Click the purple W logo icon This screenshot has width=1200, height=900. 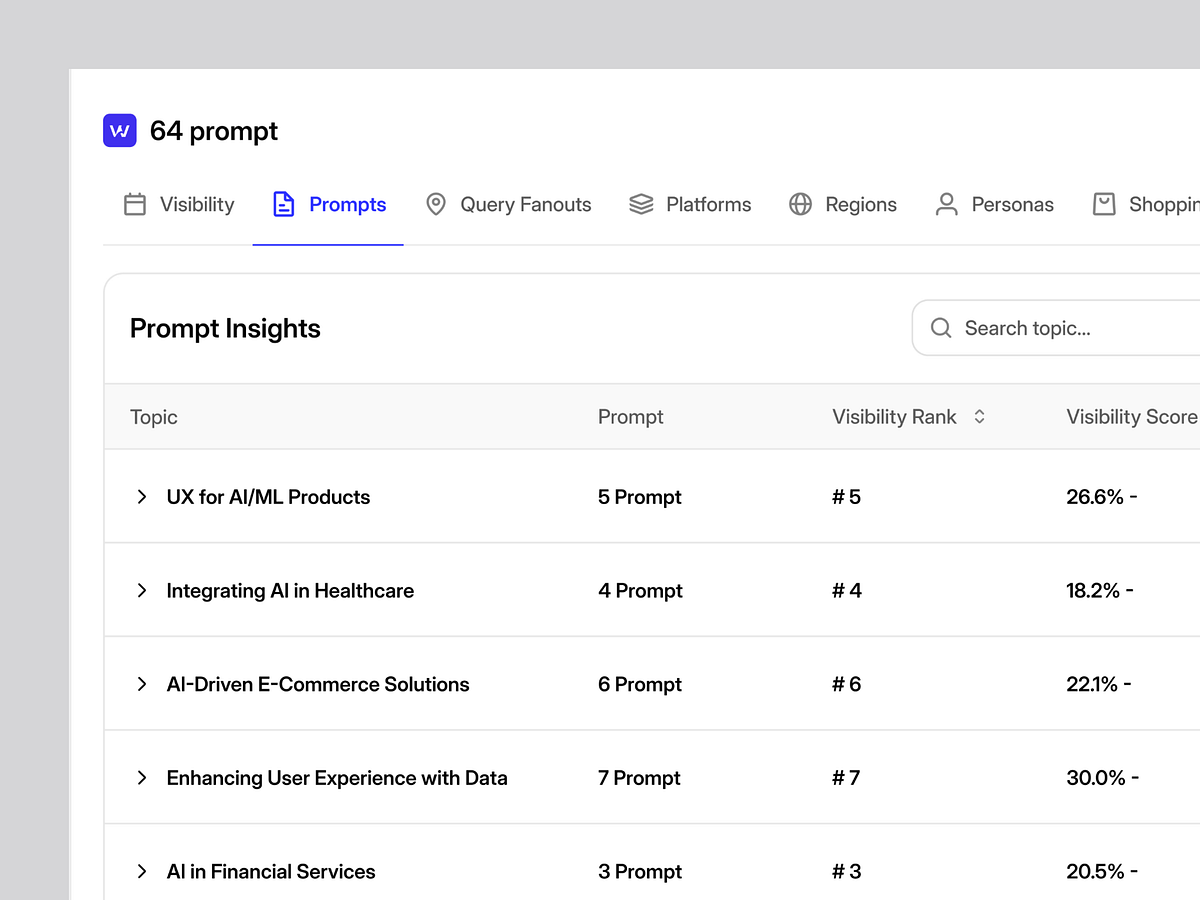pos(120,131)
